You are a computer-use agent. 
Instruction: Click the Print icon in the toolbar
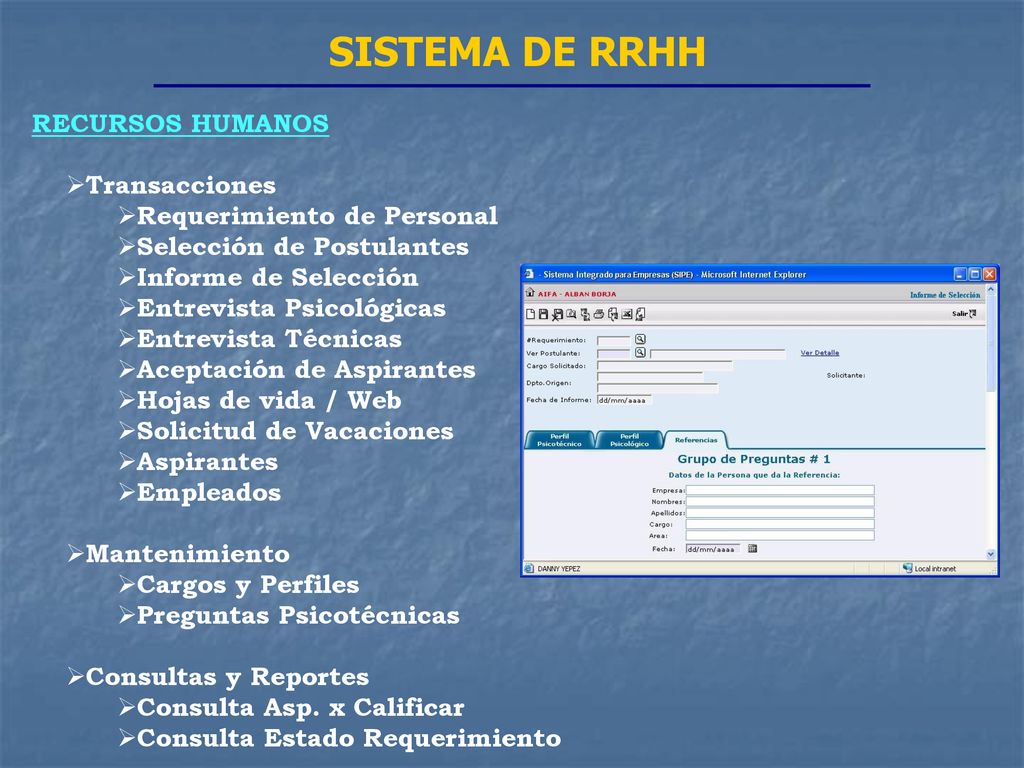pos(599,314)
